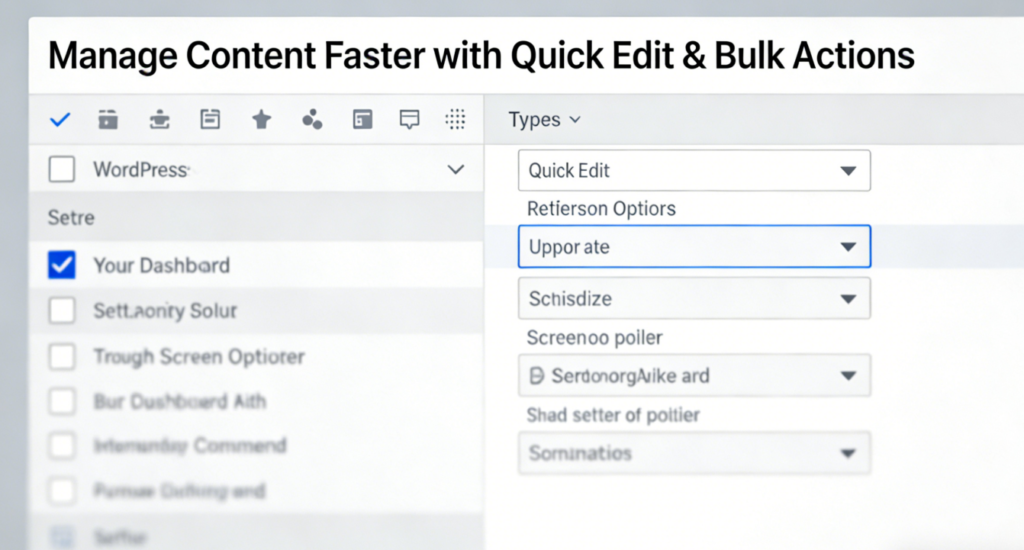1024x550 pixels.
Task: Click the document page toolbar icon
Action: pyautogui.click(x=210, y=120)
